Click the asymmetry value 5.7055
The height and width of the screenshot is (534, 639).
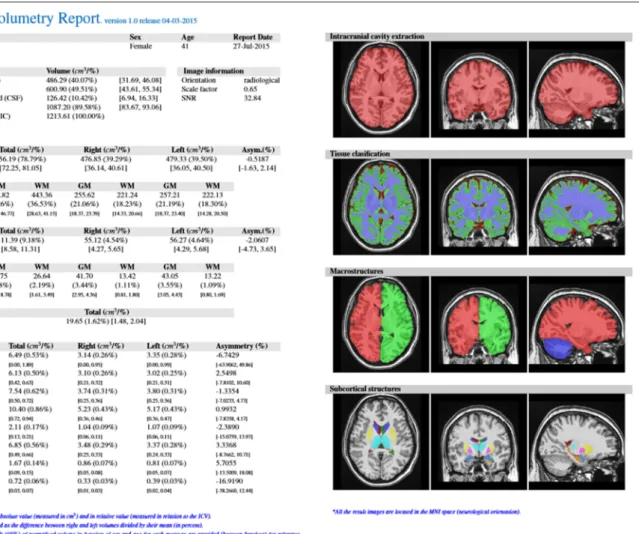226,463
